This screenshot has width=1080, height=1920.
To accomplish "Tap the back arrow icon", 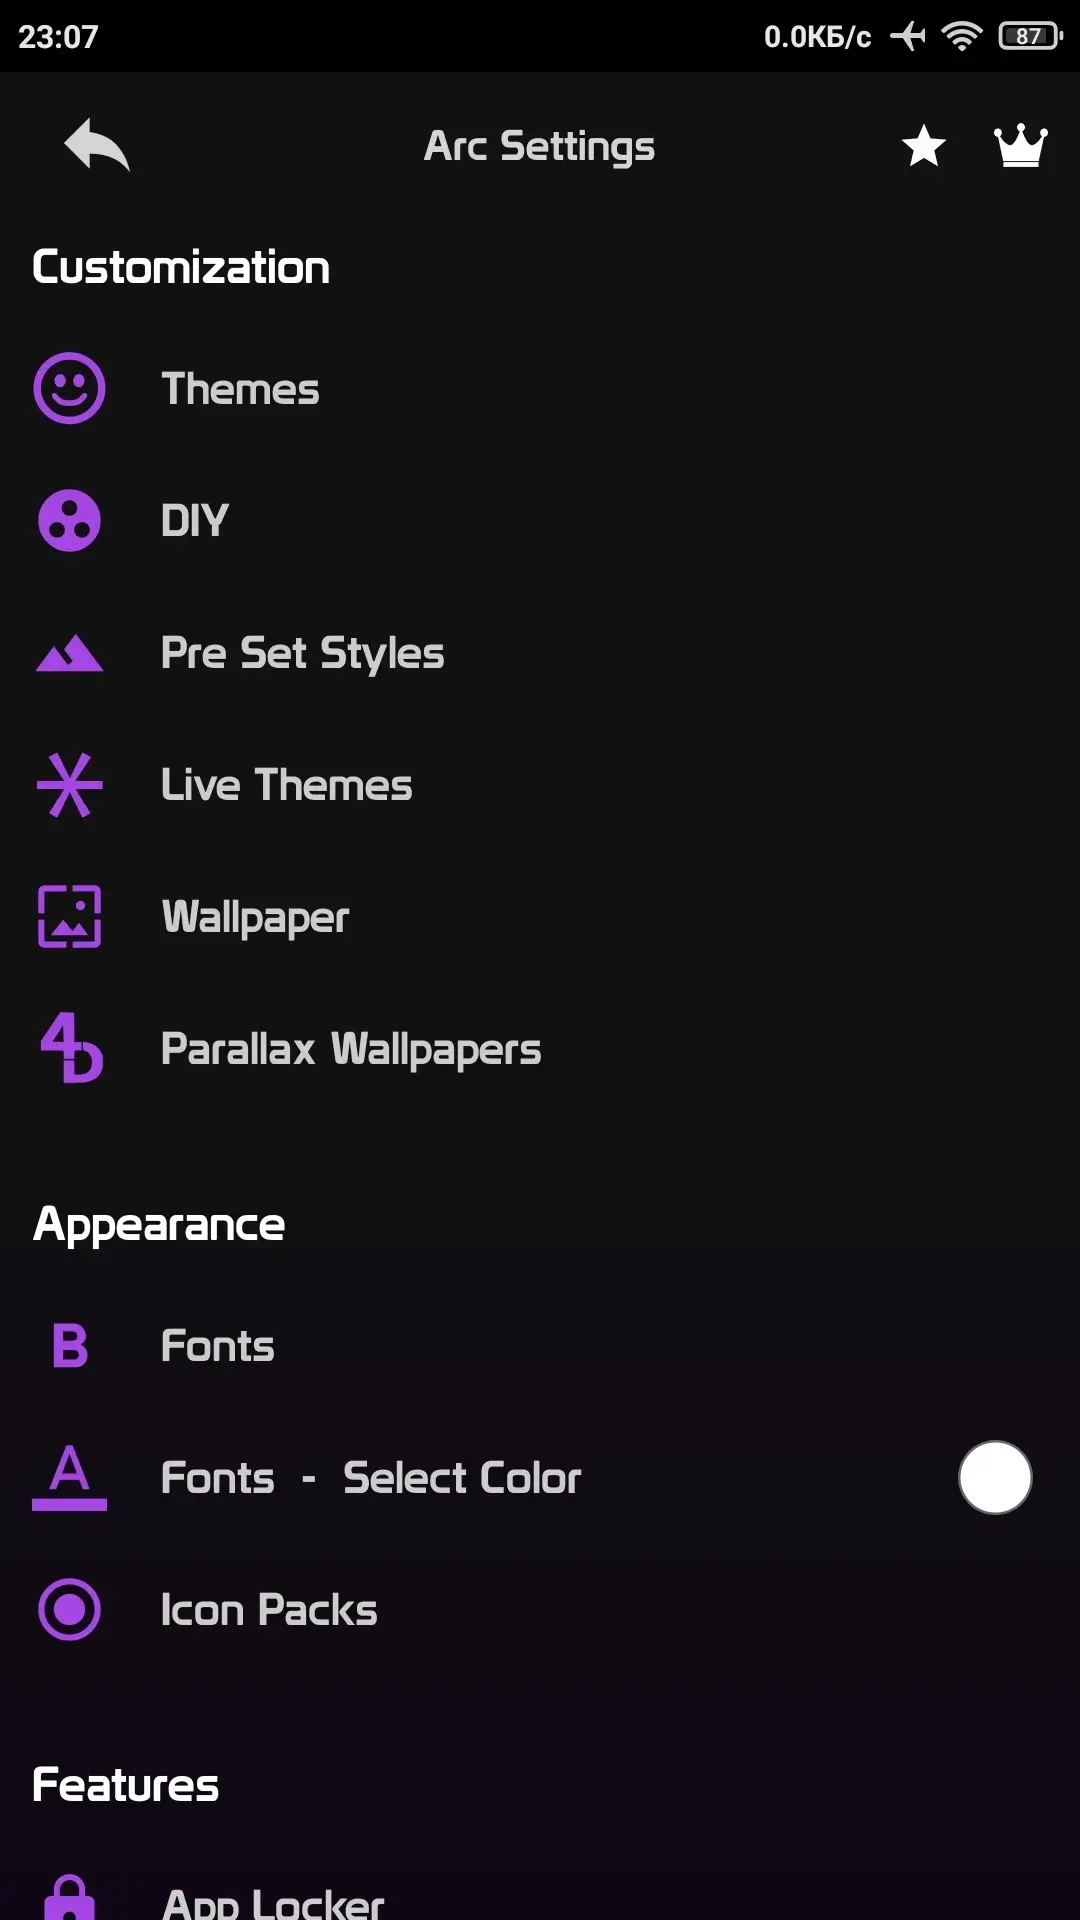I will 97,146.
